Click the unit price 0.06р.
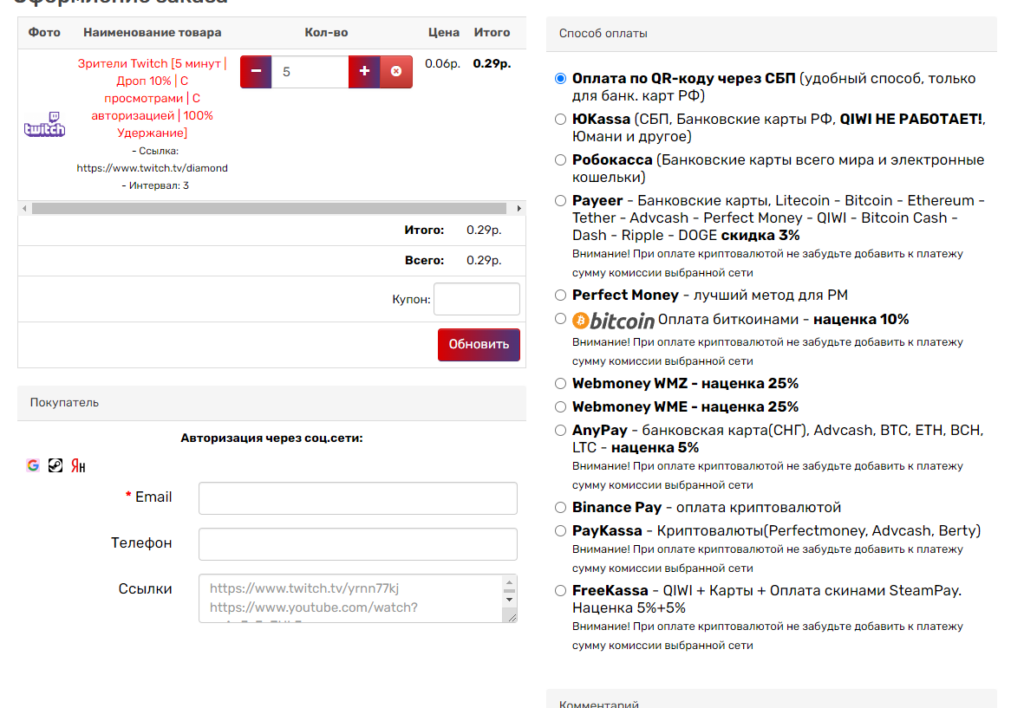Image resolution: width=1024 pixels, height=708 pixels. click(443, 63)
